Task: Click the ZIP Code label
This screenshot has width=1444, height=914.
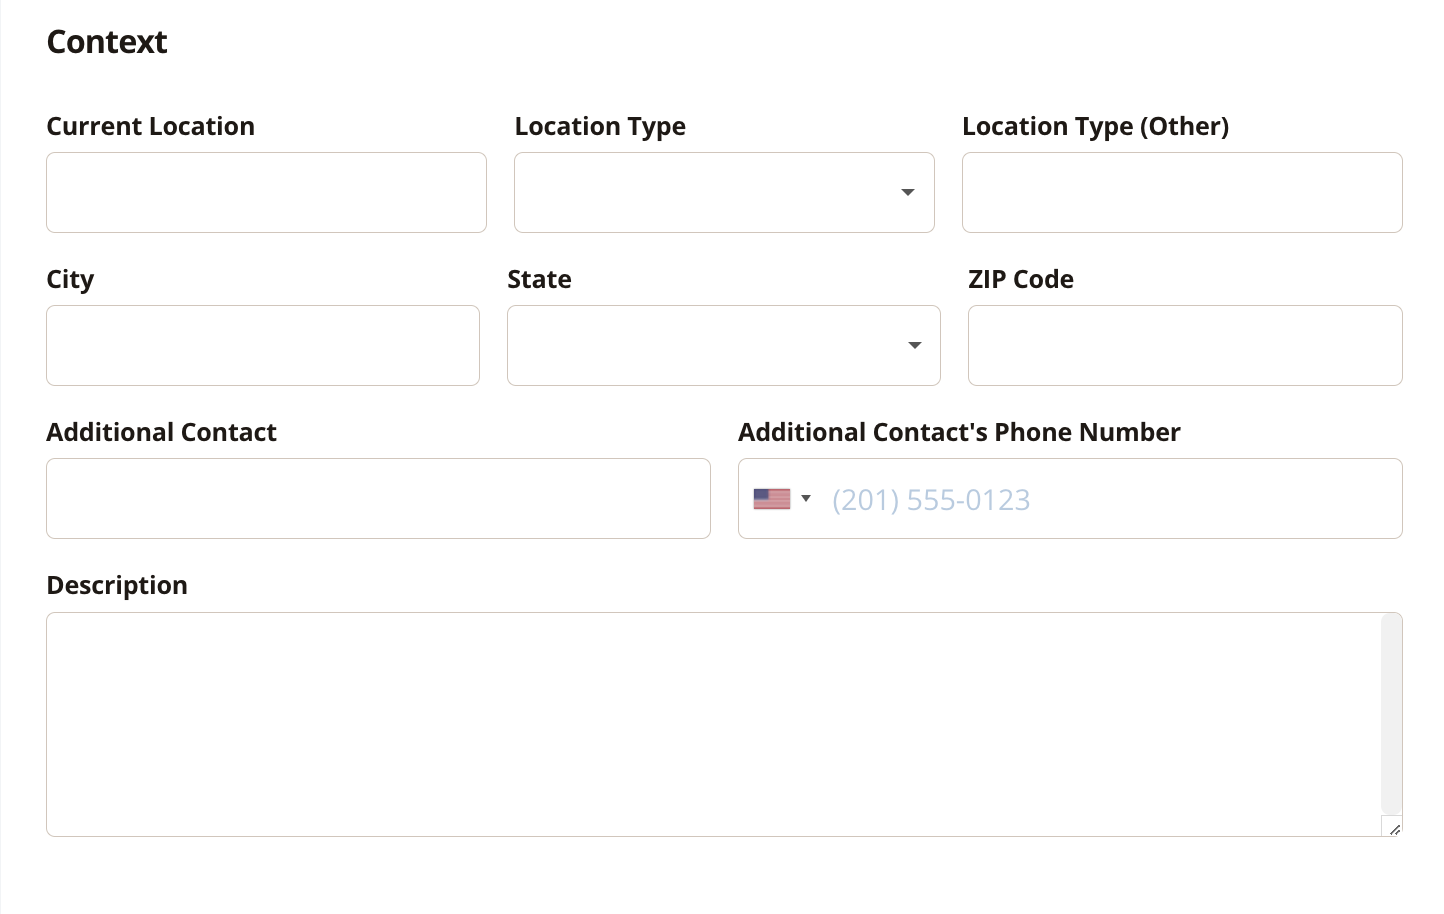Action: (1021, 279)
